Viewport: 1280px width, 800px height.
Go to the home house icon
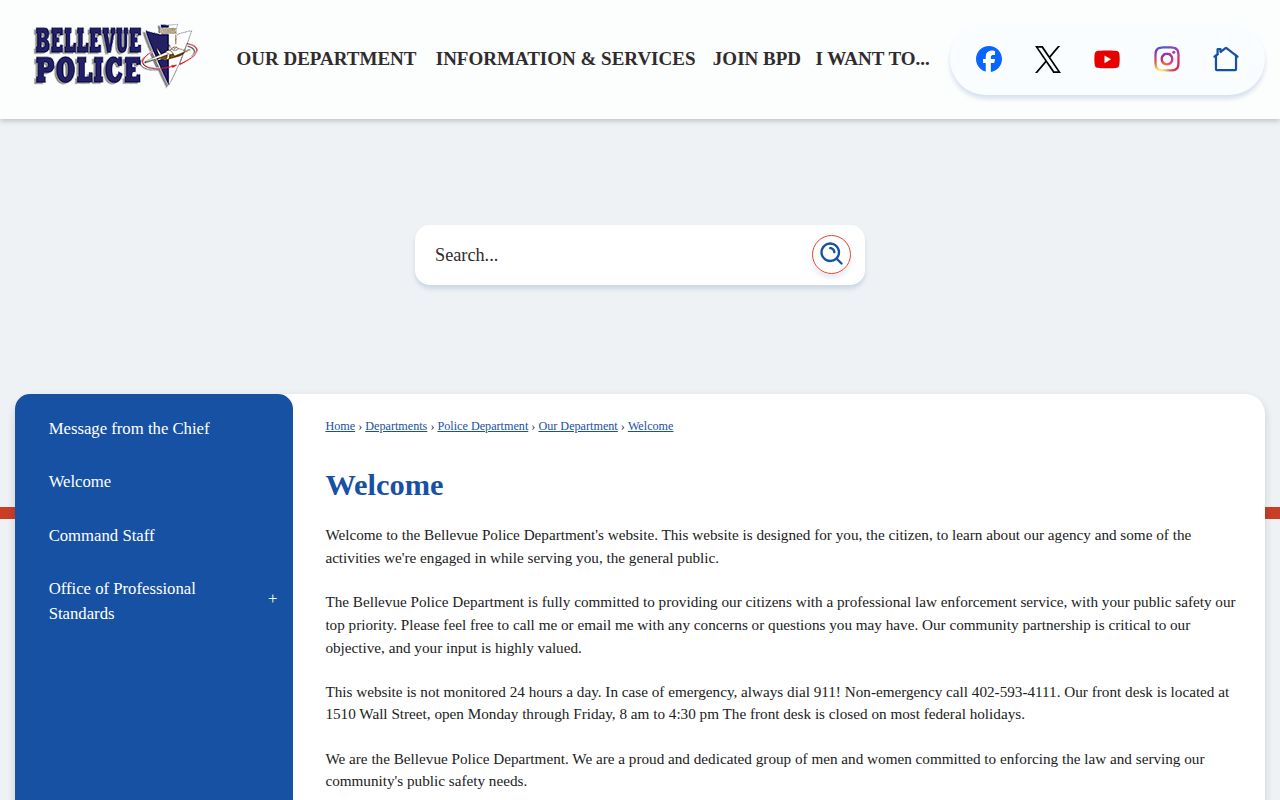(x=1225, y=59)
